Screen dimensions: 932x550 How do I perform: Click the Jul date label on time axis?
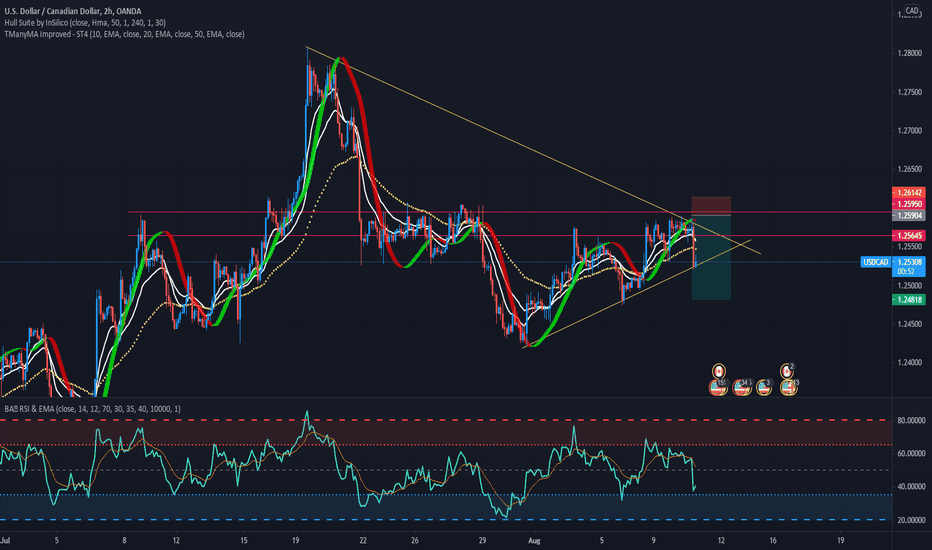tap(6, 540)
